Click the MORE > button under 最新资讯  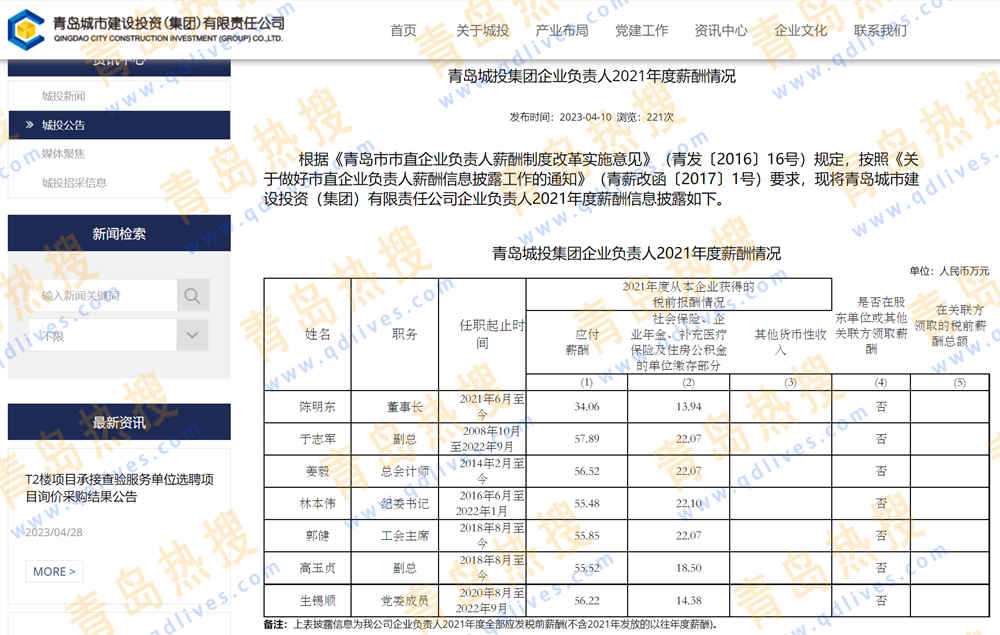point(54,571)
